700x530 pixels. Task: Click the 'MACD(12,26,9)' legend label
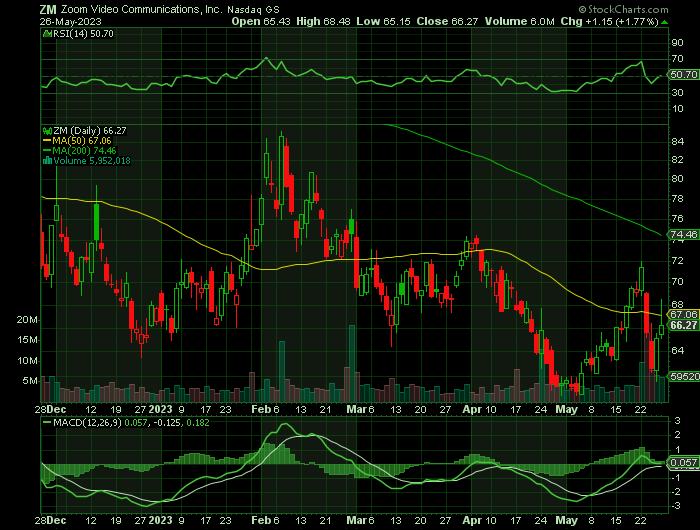pyautogui.click(x=87, y=422)
